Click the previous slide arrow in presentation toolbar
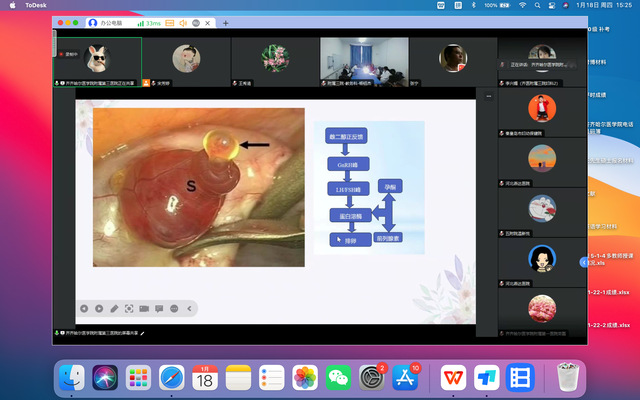 pos(84,308)
